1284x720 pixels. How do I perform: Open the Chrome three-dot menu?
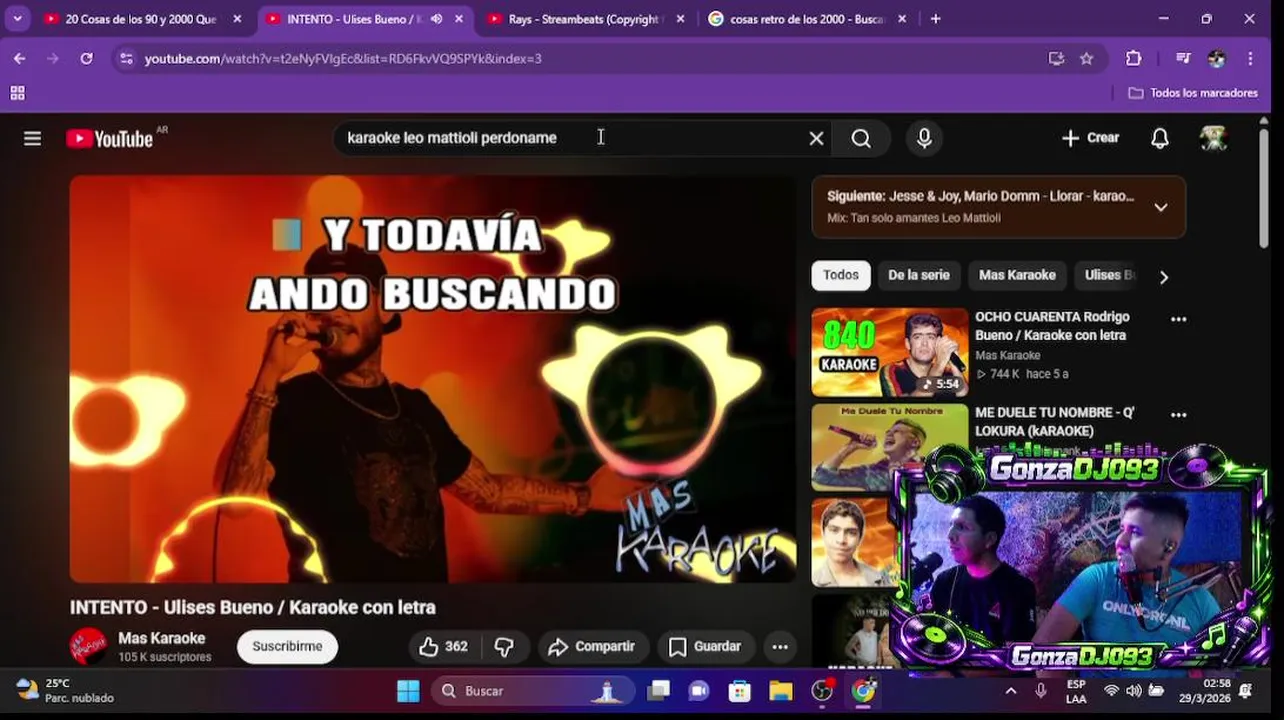tap(1250, 59)
